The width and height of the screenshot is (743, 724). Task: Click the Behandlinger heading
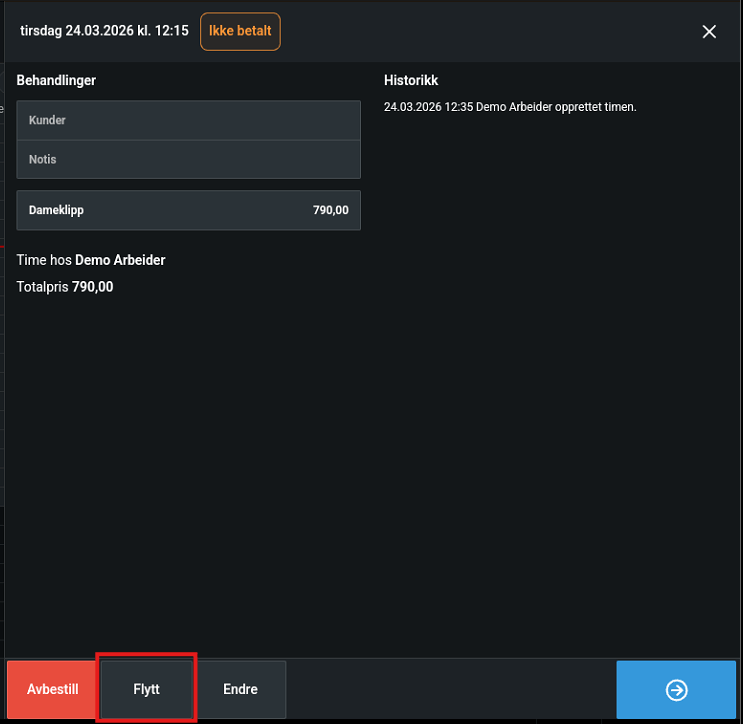coord(56,81)
